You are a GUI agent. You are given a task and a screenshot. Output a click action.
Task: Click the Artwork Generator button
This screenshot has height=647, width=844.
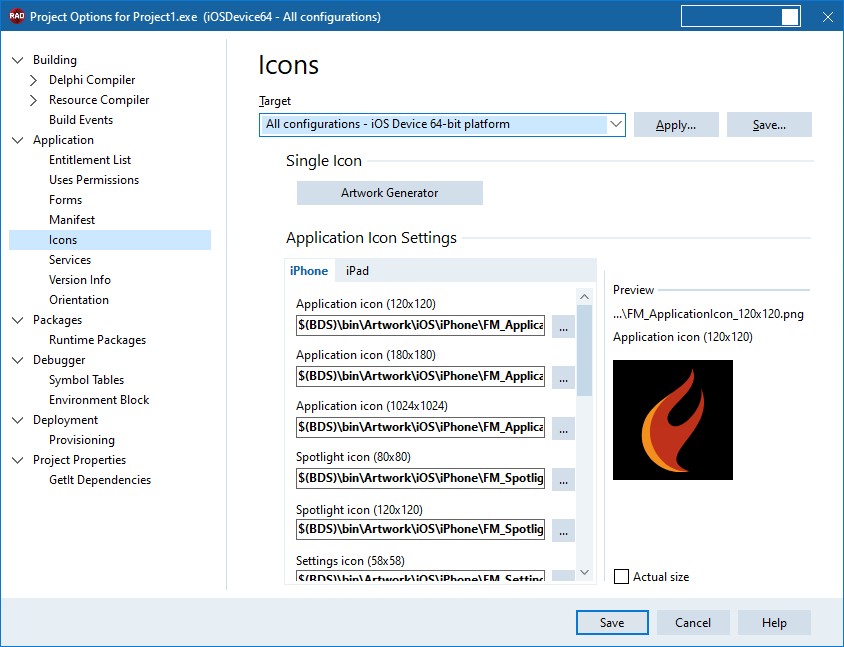[390, 193]
